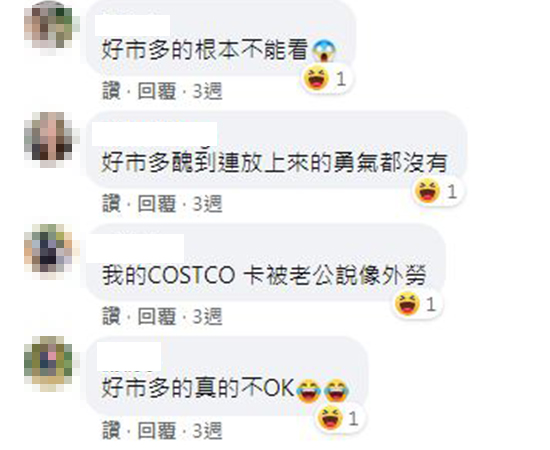Screen dimensions: 550x450
Task: Open the first commenter's pixelated avatar
Action: (x=49, y=26)
